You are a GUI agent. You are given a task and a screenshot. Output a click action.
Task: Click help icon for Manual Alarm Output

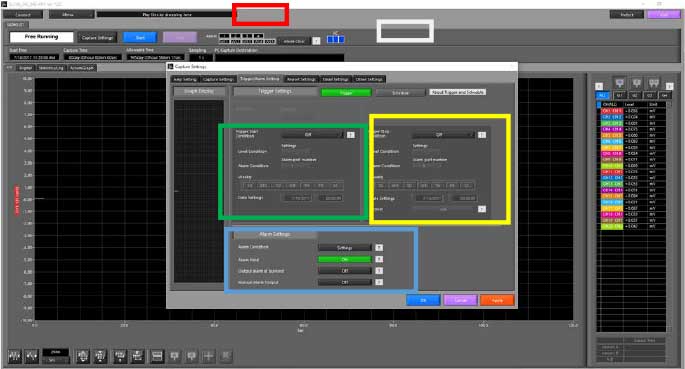pos(379,283)
